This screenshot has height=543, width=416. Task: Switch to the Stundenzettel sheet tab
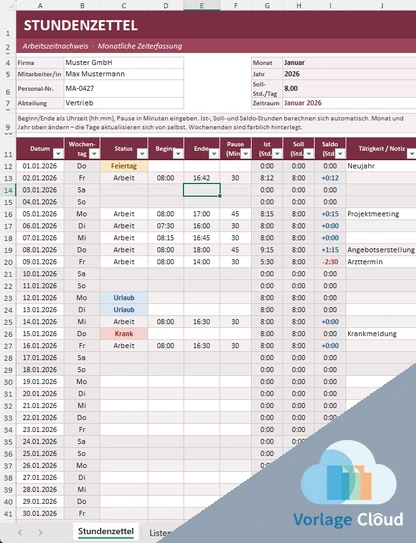click(106, 532)
